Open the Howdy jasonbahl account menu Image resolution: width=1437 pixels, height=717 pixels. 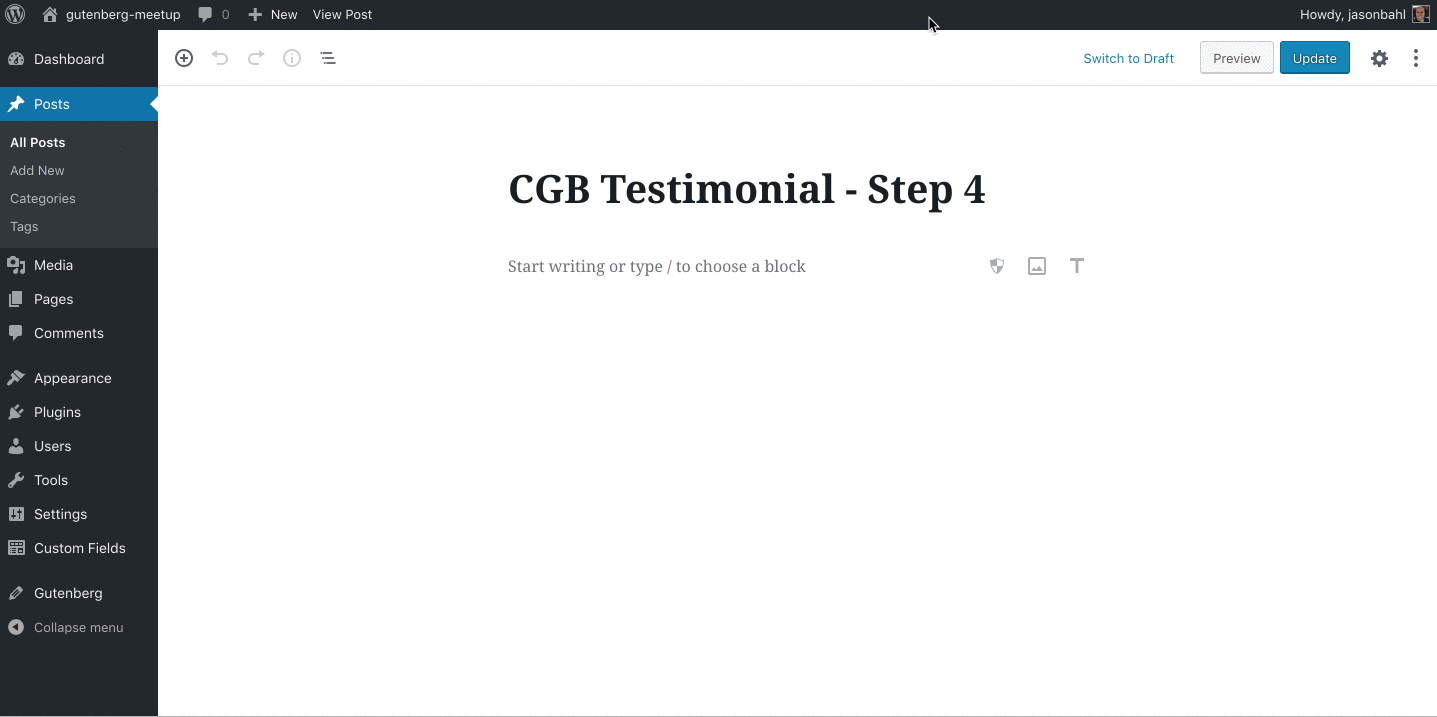(1365, 14)
